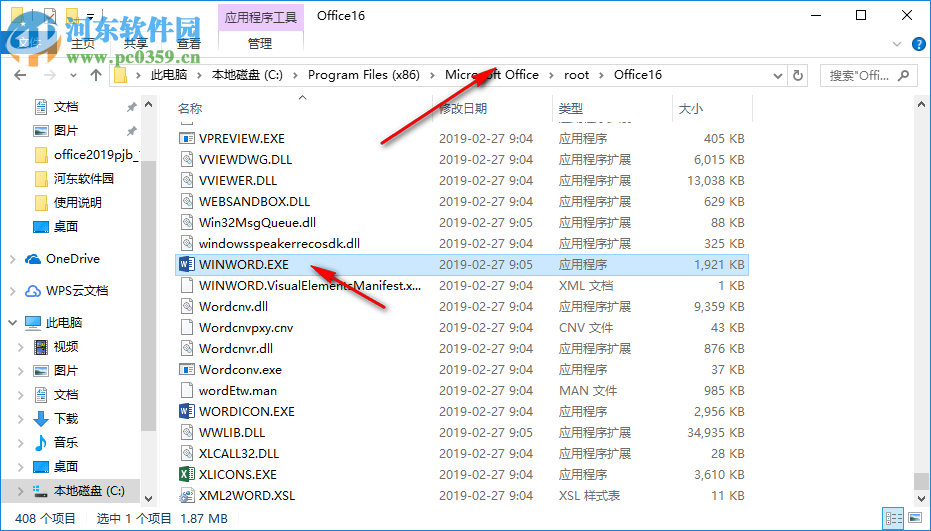Viewport: 931px width, 531px height.
Task: Switch to details view layout icon
Action: click(x=893, y=518)
